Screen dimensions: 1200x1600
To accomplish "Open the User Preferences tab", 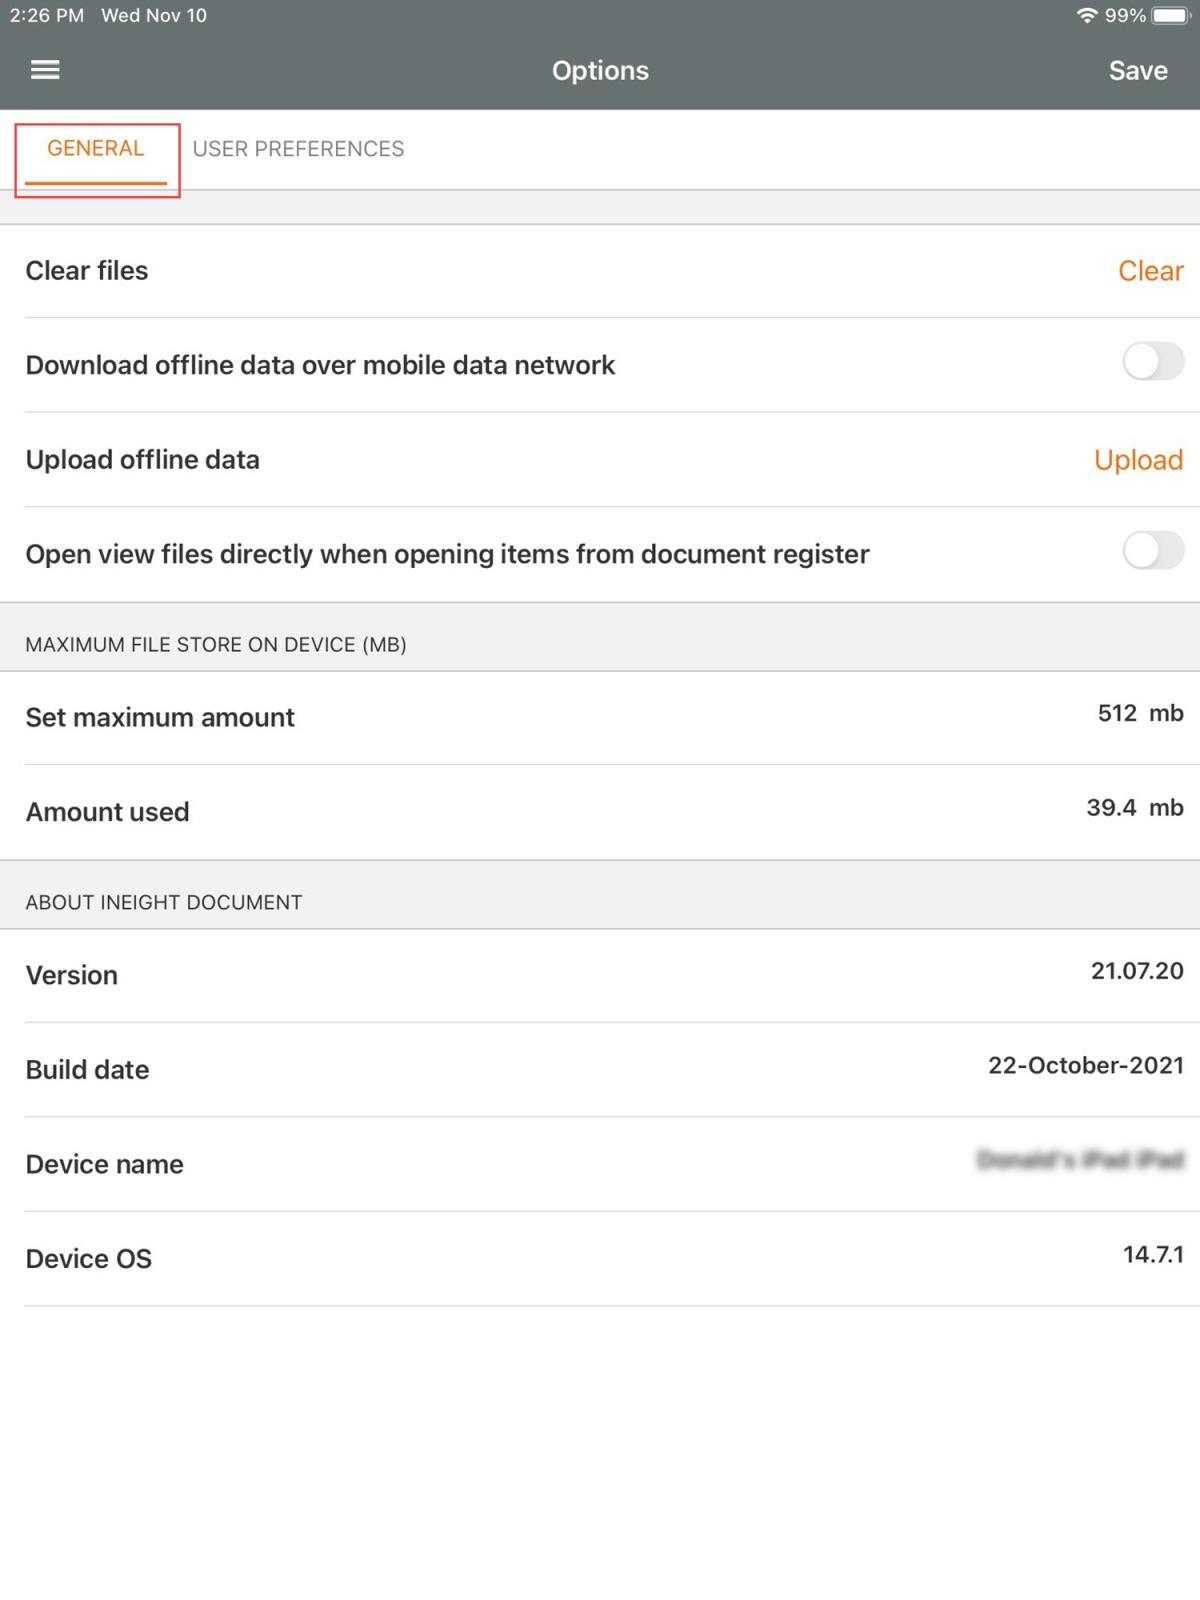I will click(298, 149).
